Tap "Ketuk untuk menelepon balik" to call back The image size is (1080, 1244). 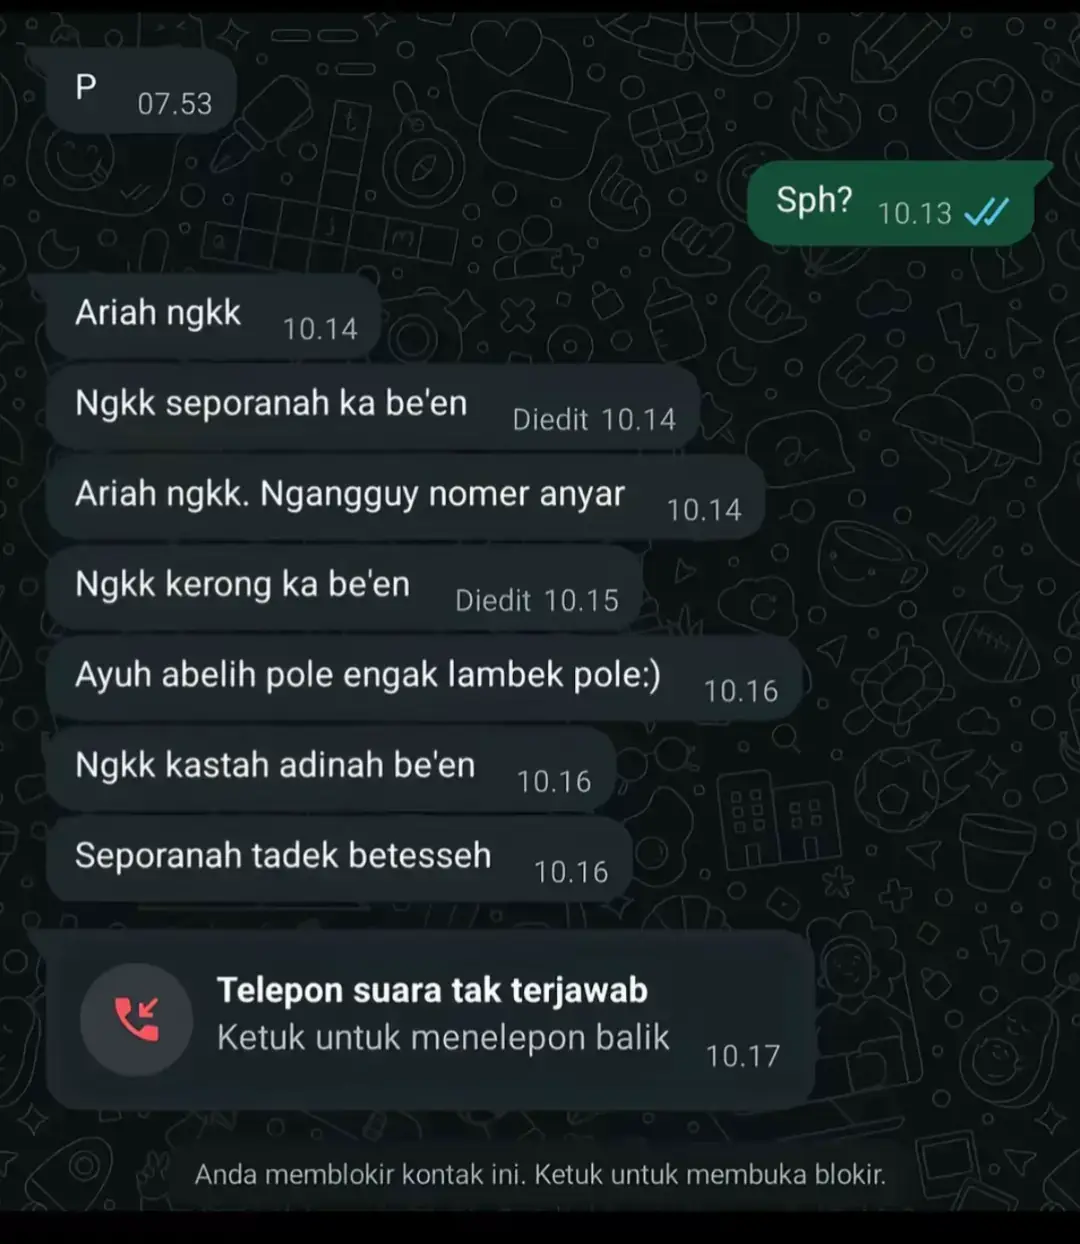pos(443,1038)
